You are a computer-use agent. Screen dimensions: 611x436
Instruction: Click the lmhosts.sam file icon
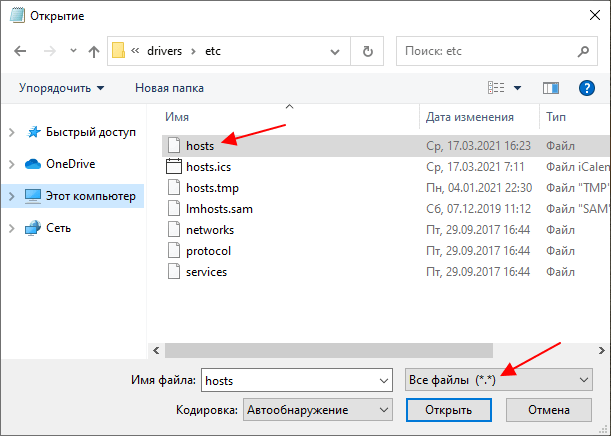click(x=174, y=208)
